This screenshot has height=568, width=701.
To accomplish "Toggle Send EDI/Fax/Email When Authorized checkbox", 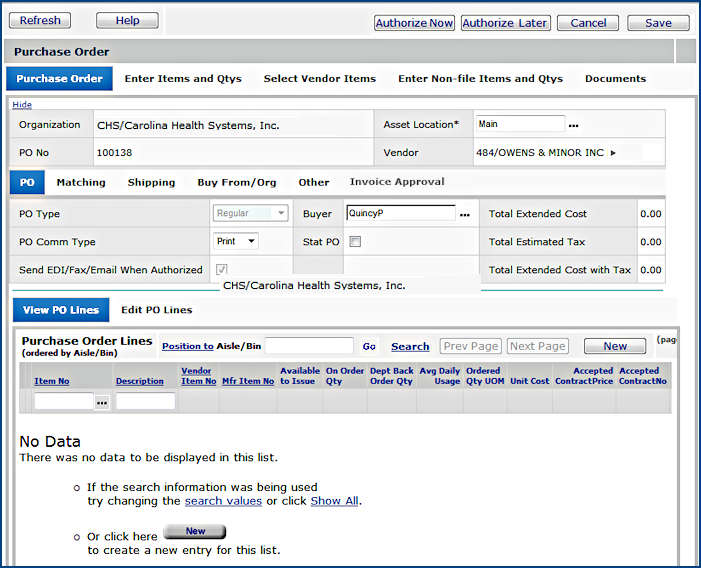I will tap(221, 270).
